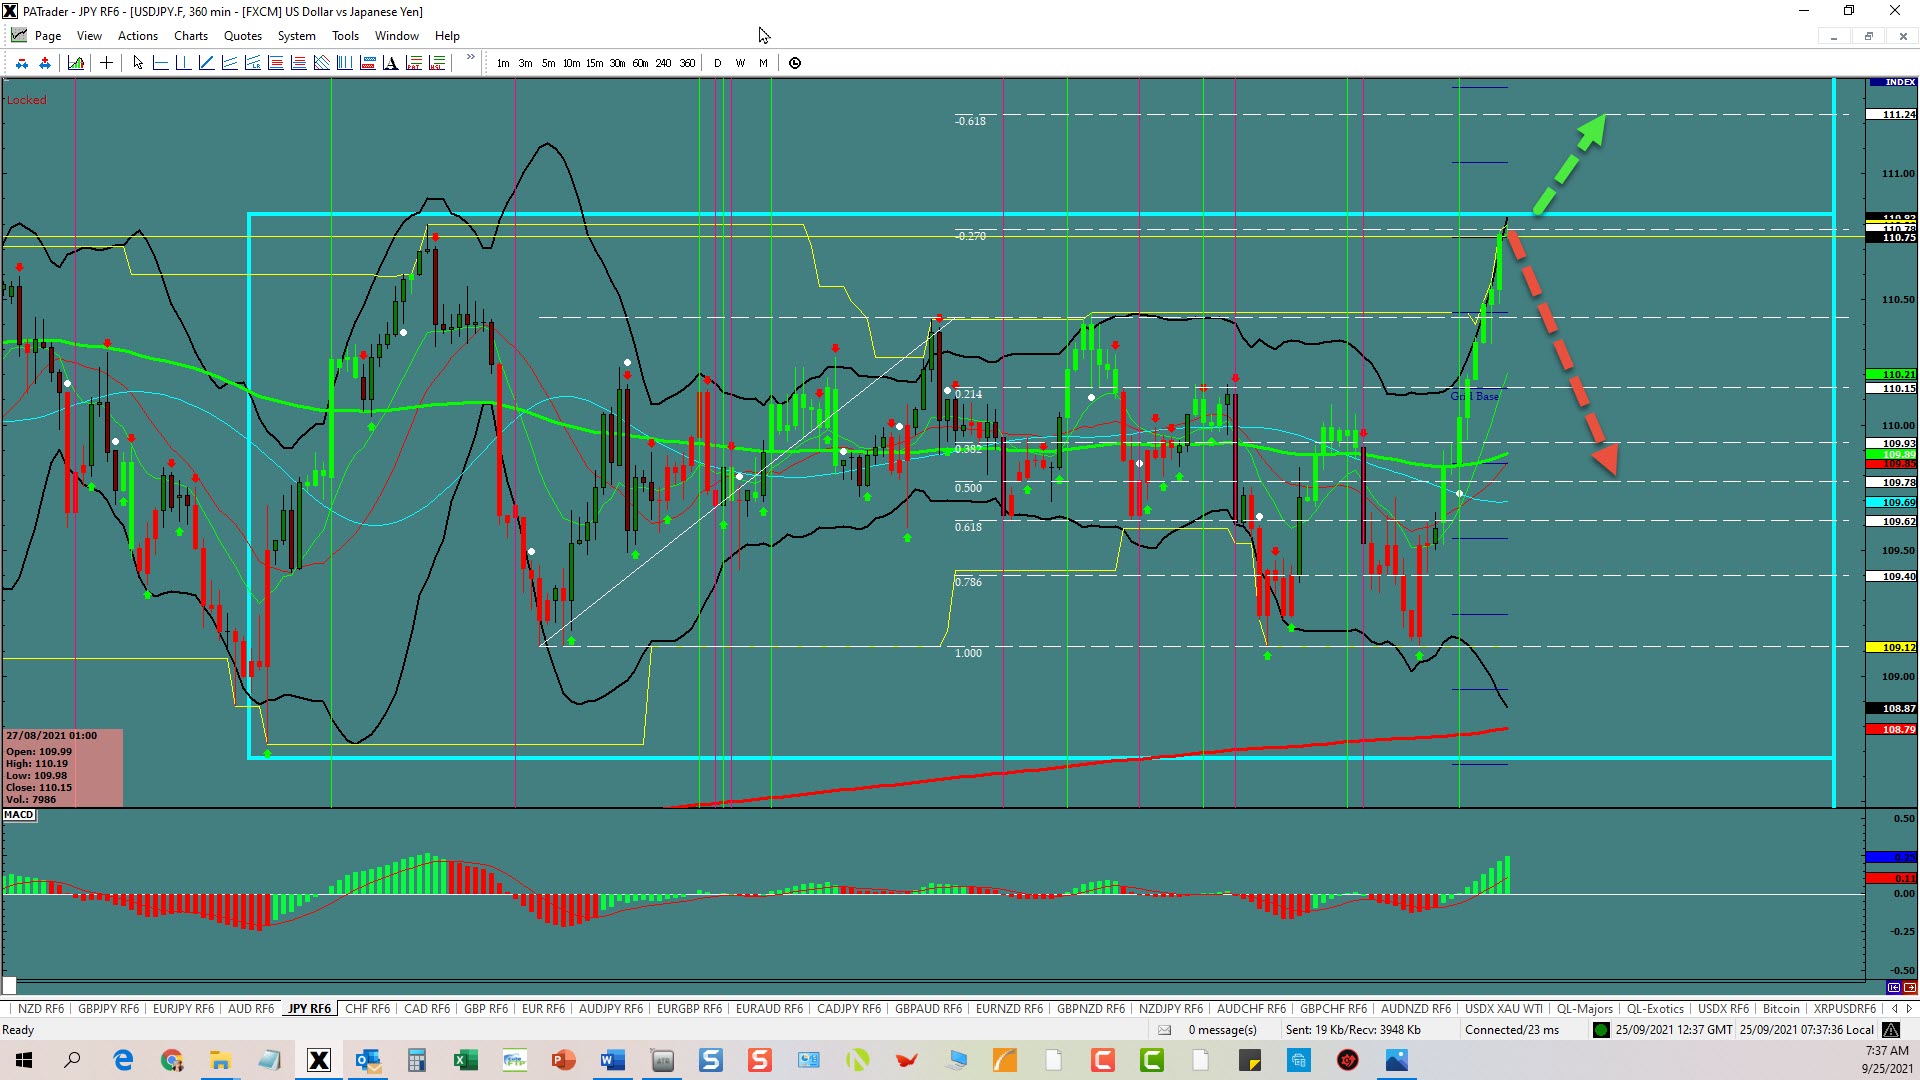Switch to 5m timeframe
1920x1080 pixels.
tap(548, 63)
